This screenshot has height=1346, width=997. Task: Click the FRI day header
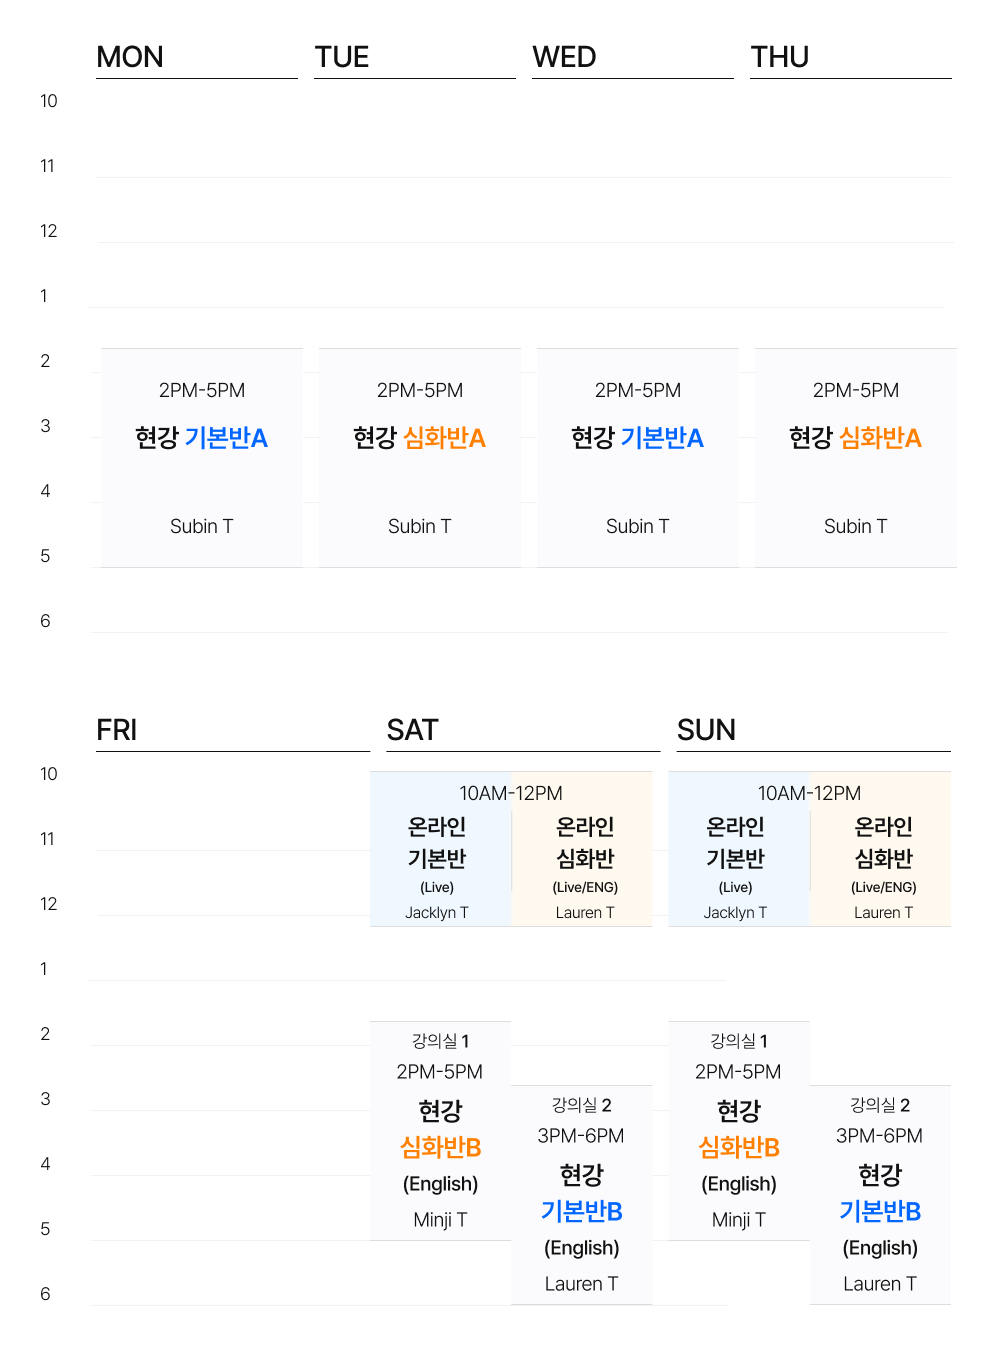[x=117, y=730]
